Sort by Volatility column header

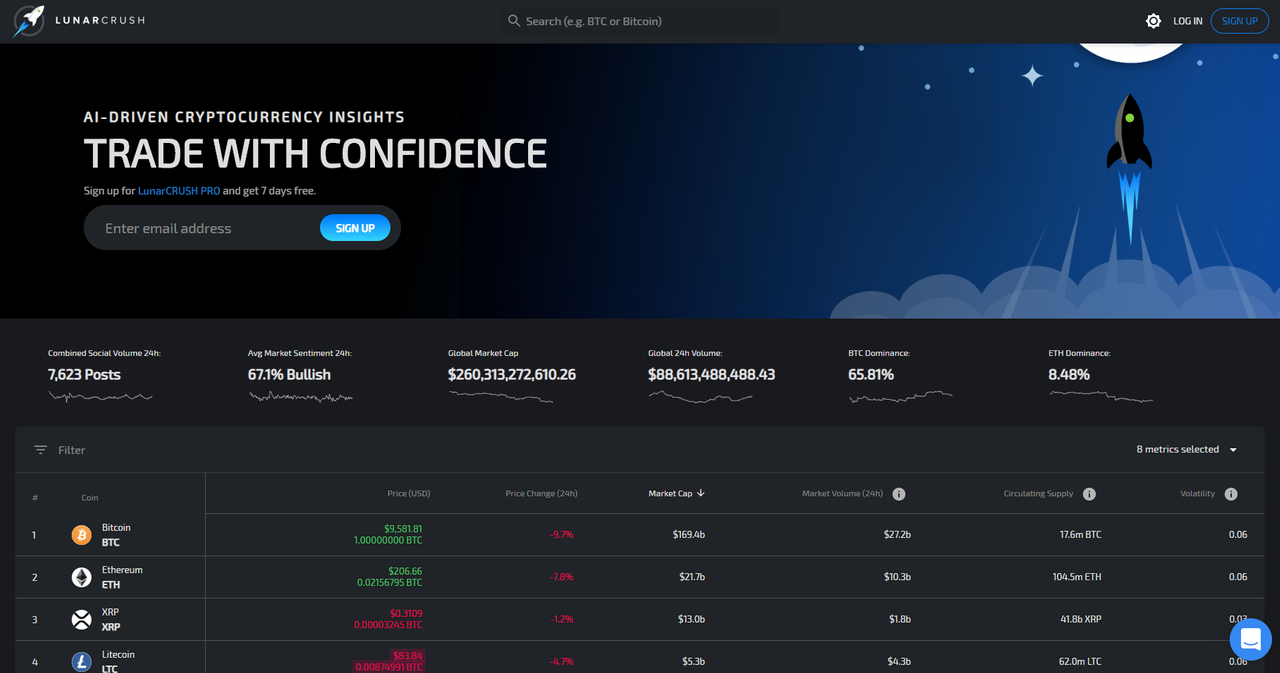[x=1198, y=493]
